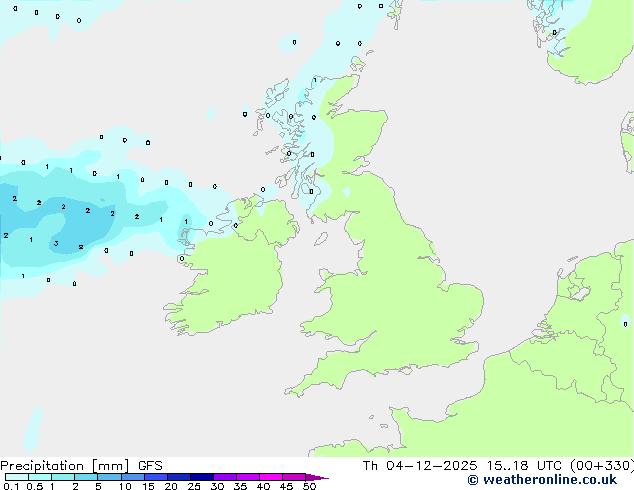The image size is (634, 490).
Task: Click the legend label '0.1'
Action: coord(11,486)
